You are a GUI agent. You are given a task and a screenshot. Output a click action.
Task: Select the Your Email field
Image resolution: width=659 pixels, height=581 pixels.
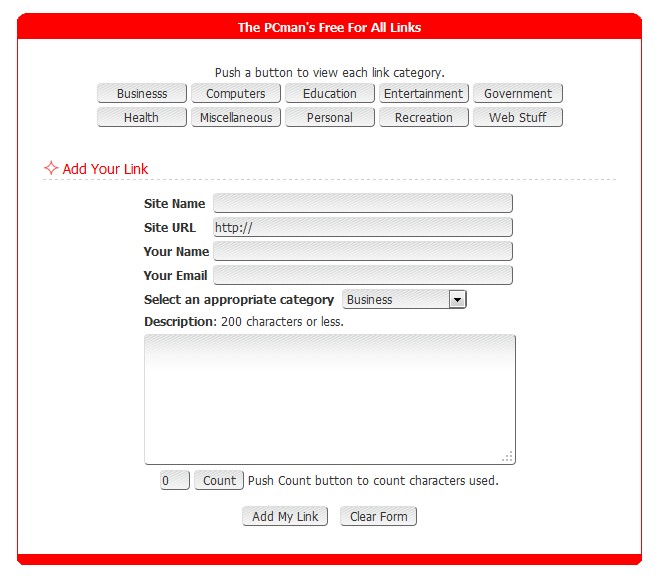point(363,275)
